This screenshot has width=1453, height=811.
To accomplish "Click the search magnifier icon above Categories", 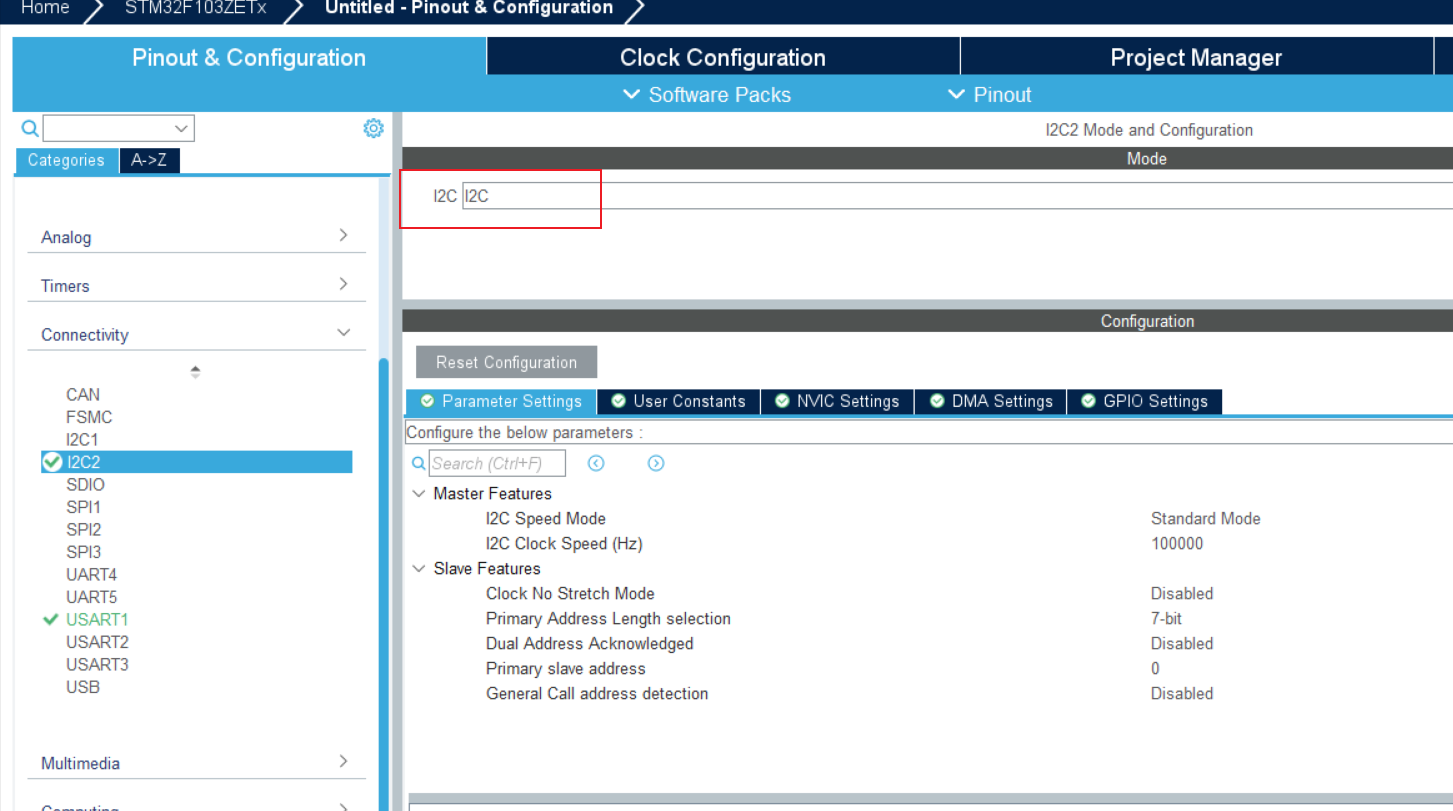I will [30, 128].
